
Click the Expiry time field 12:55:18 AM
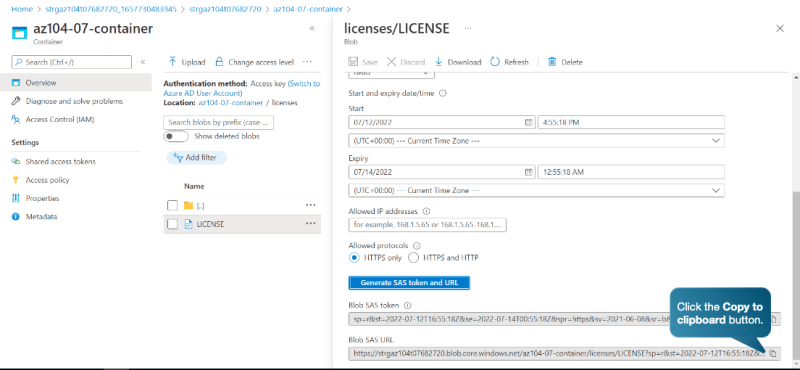[631, 172]
